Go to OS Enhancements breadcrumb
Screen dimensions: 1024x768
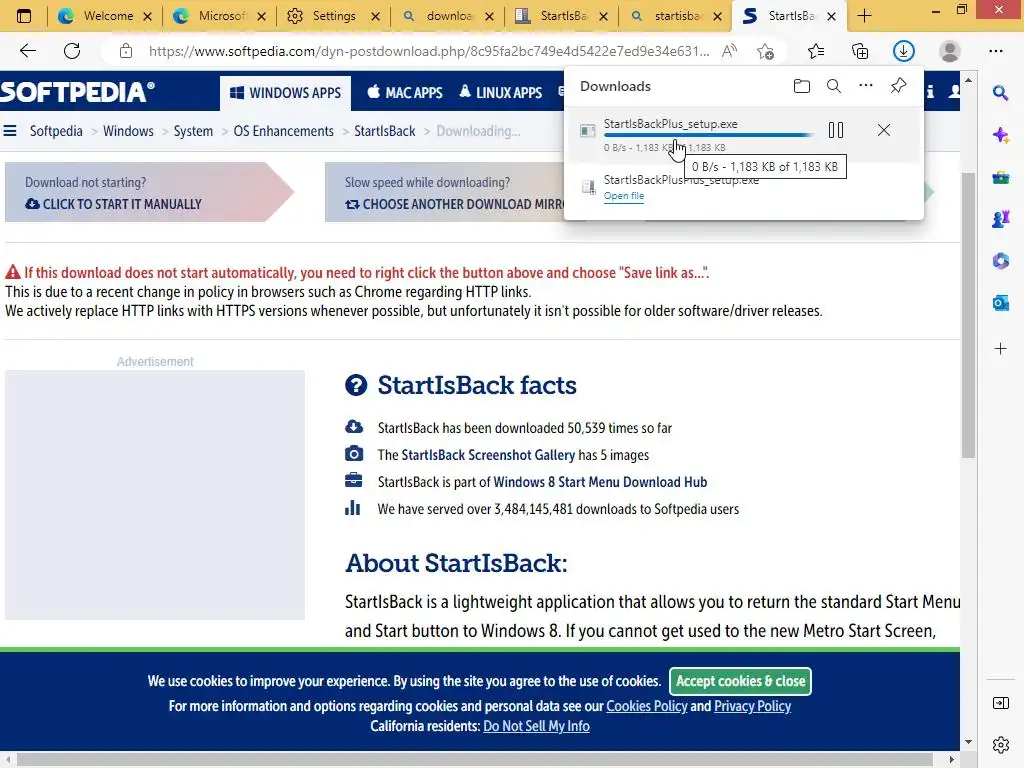[x=283, y=131]
